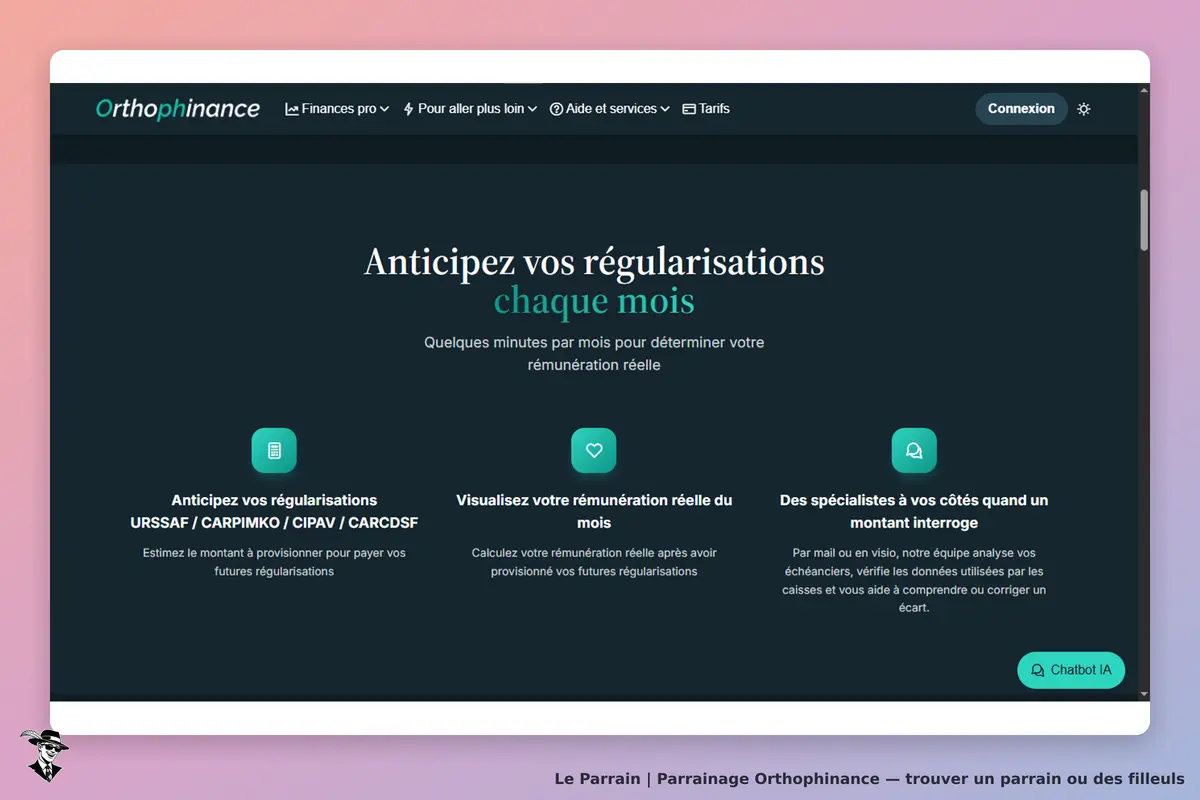Click the scrollbar up arrow

1144,90
